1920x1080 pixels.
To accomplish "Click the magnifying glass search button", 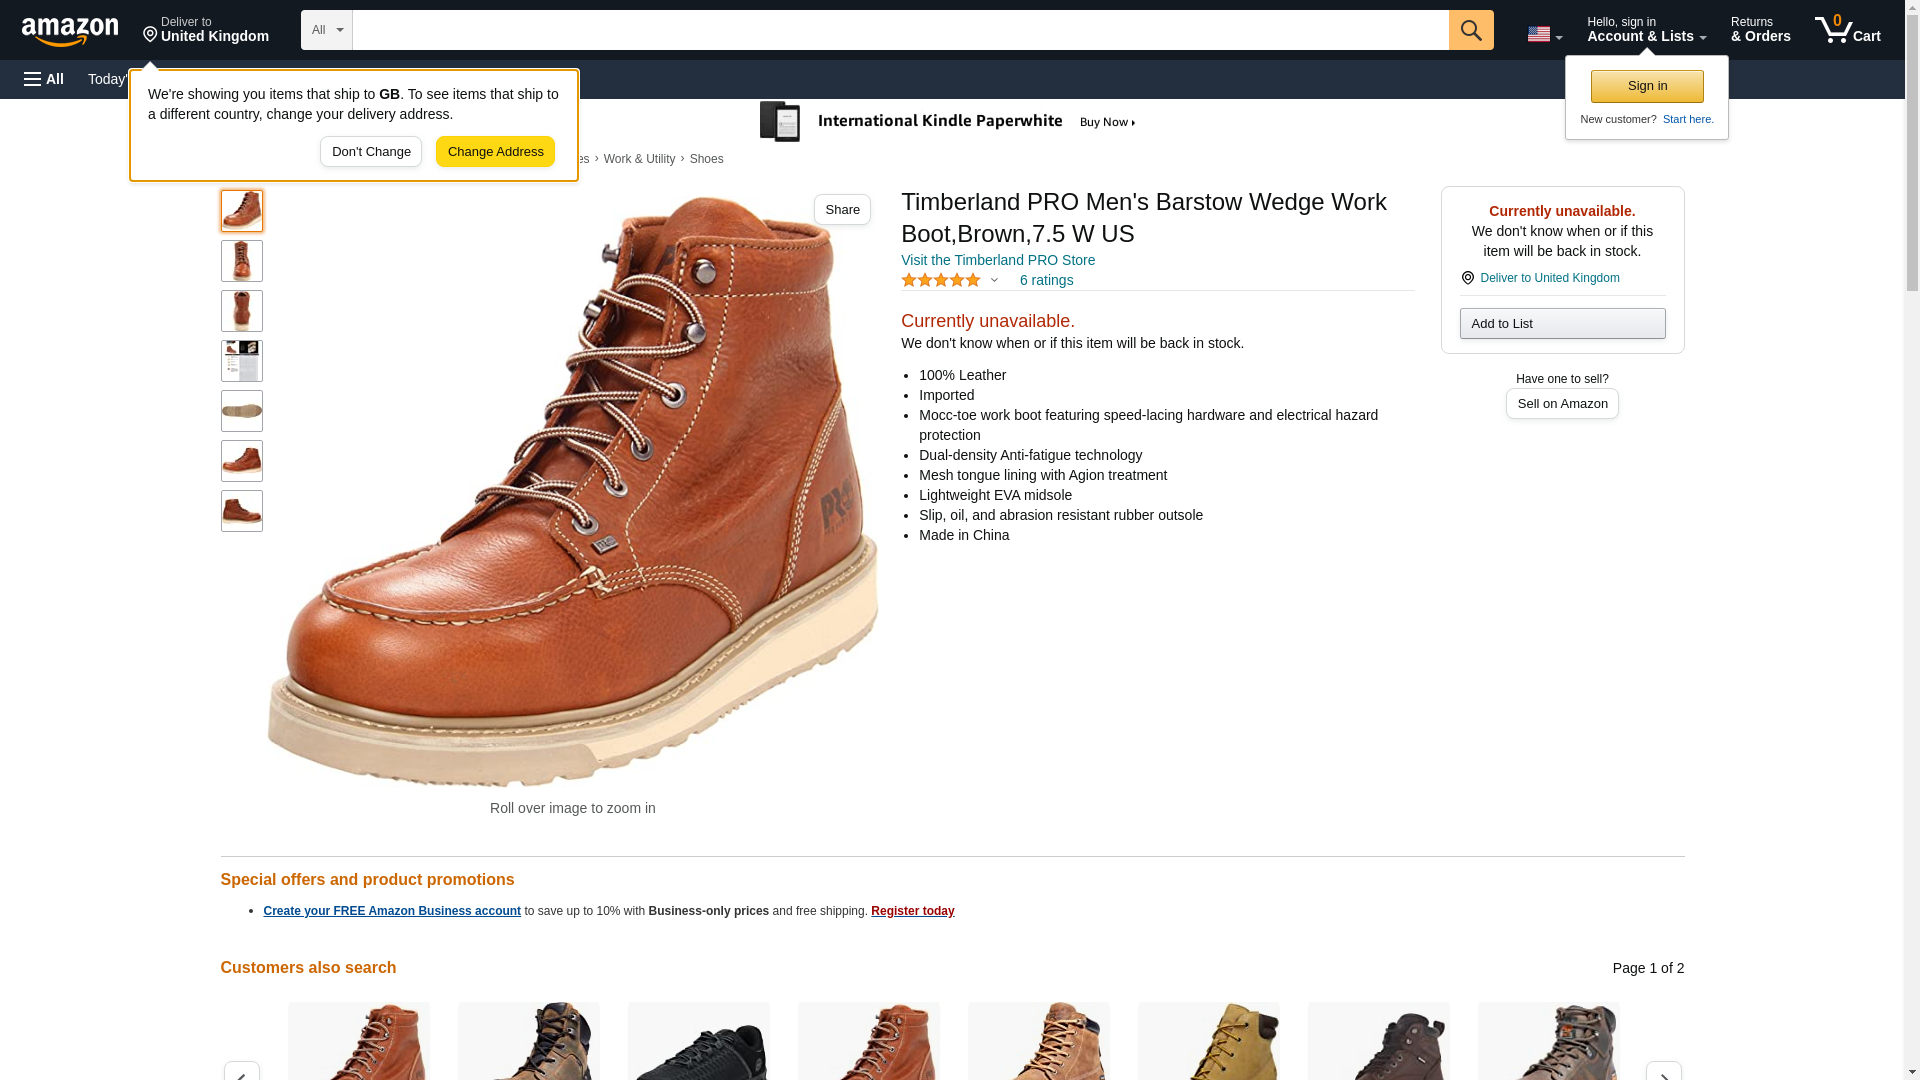I will pos(1471,30).
